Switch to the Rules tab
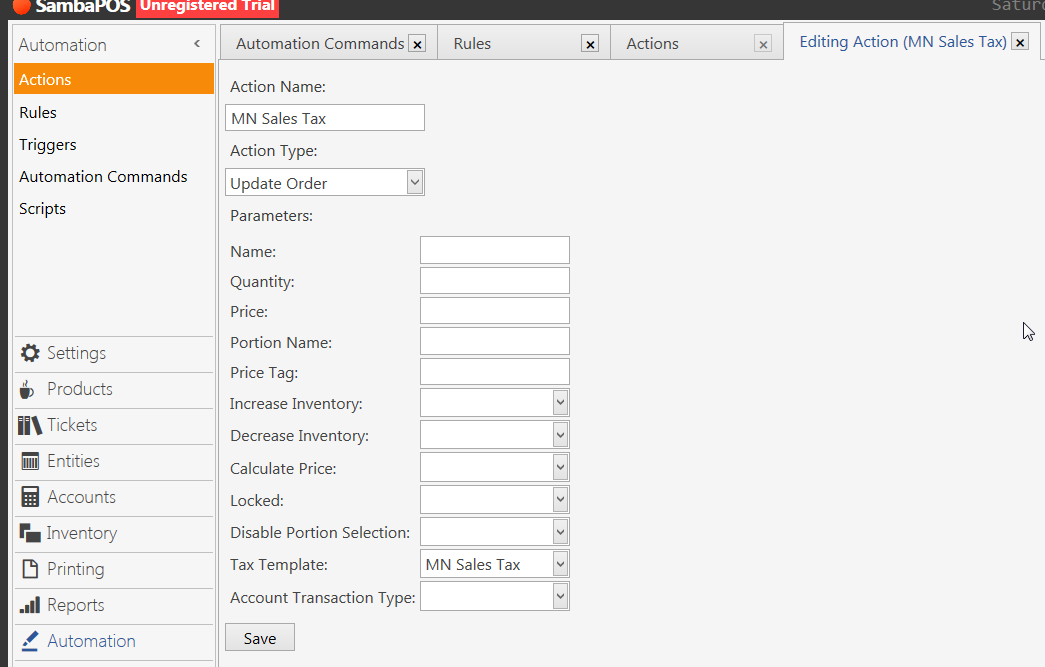The width and height of the screenshot is (1045, 667). 472,44
